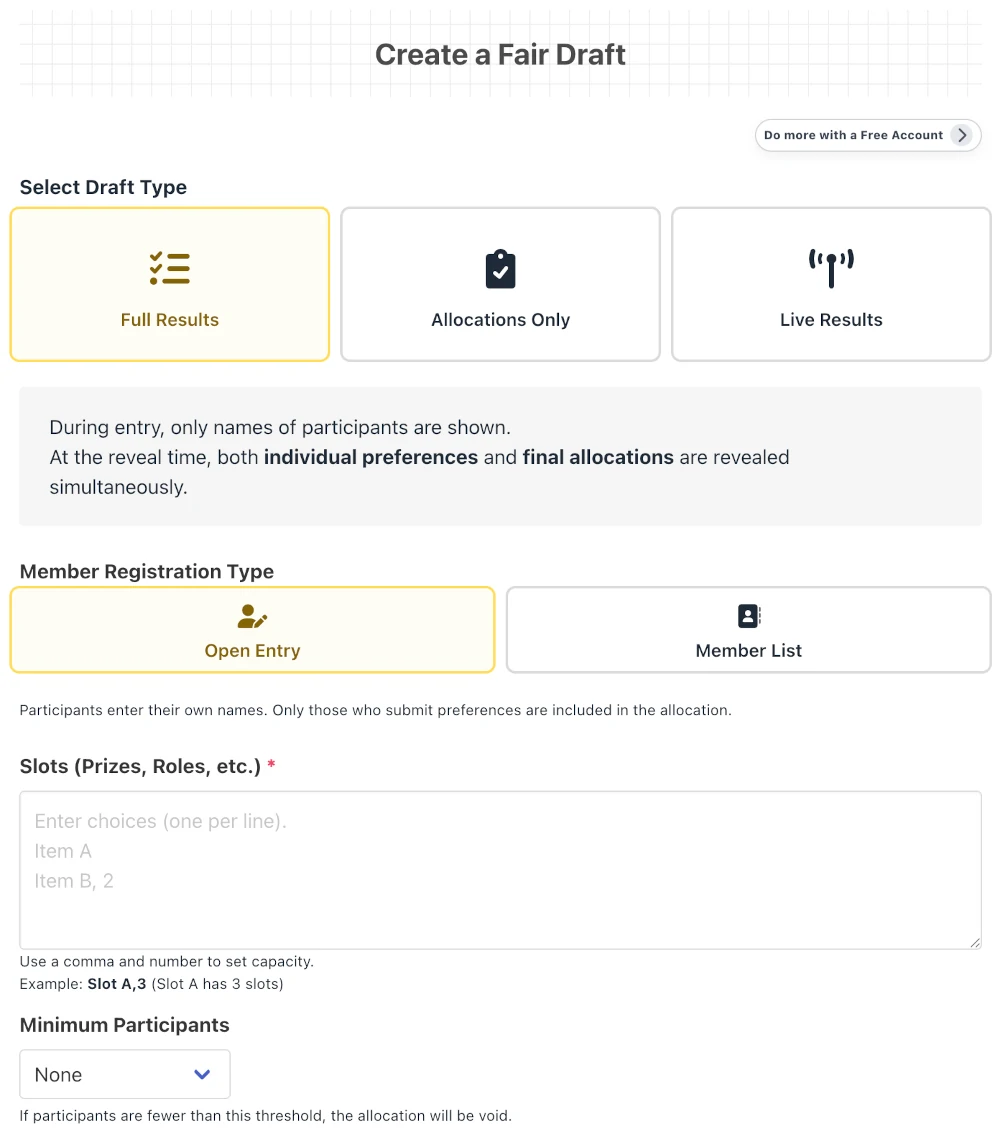Click the 'Create a Fair Draft' heading

[500, 55]
